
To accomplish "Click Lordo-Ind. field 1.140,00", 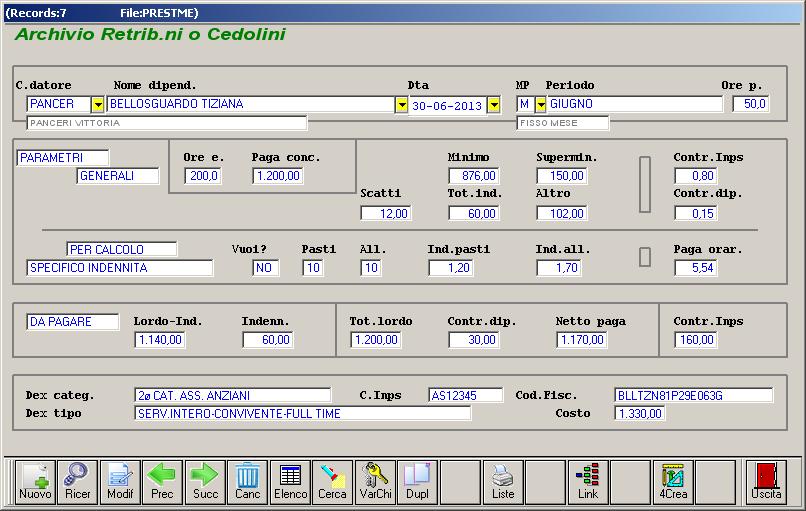I will pos(160,340).
